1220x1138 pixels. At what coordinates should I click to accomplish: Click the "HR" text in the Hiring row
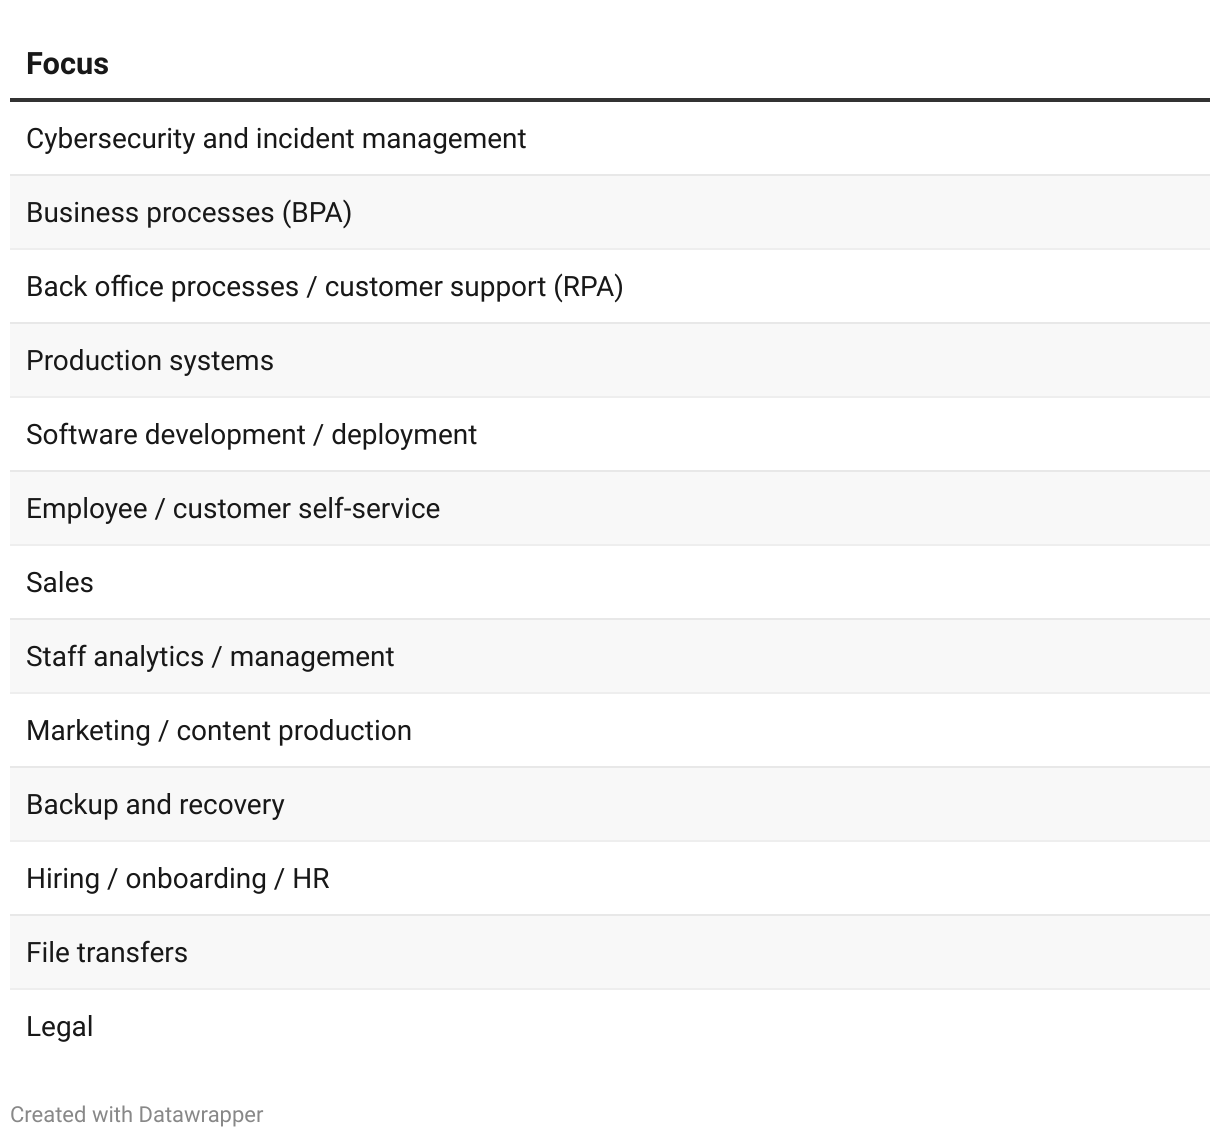coord(311,879)
